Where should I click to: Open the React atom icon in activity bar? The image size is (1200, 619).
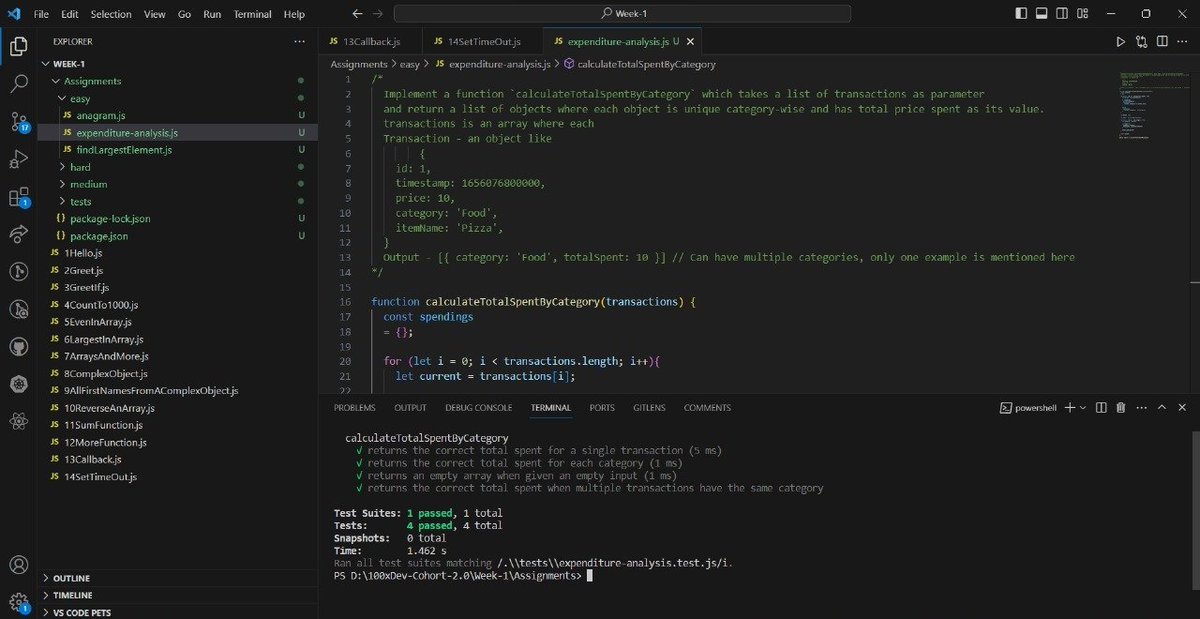18,421
